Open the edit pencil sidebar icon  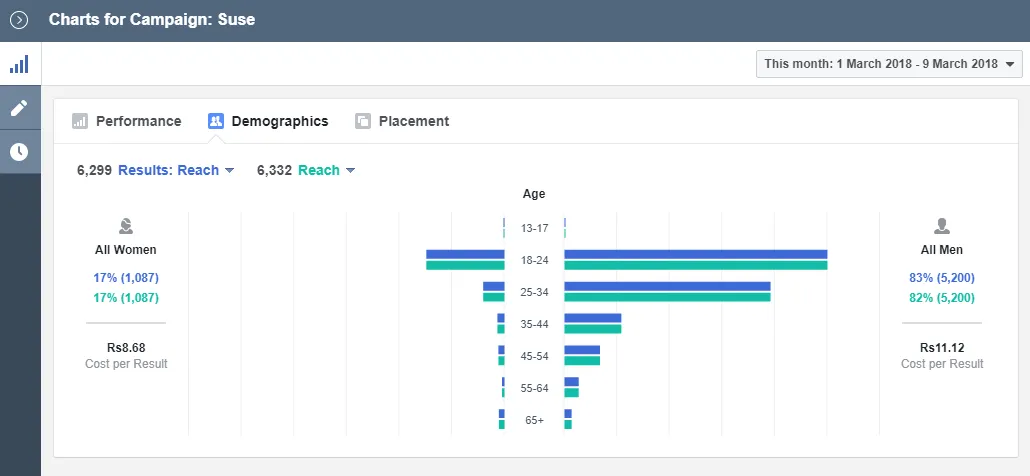pyautogui.click(x=20, y=108)
